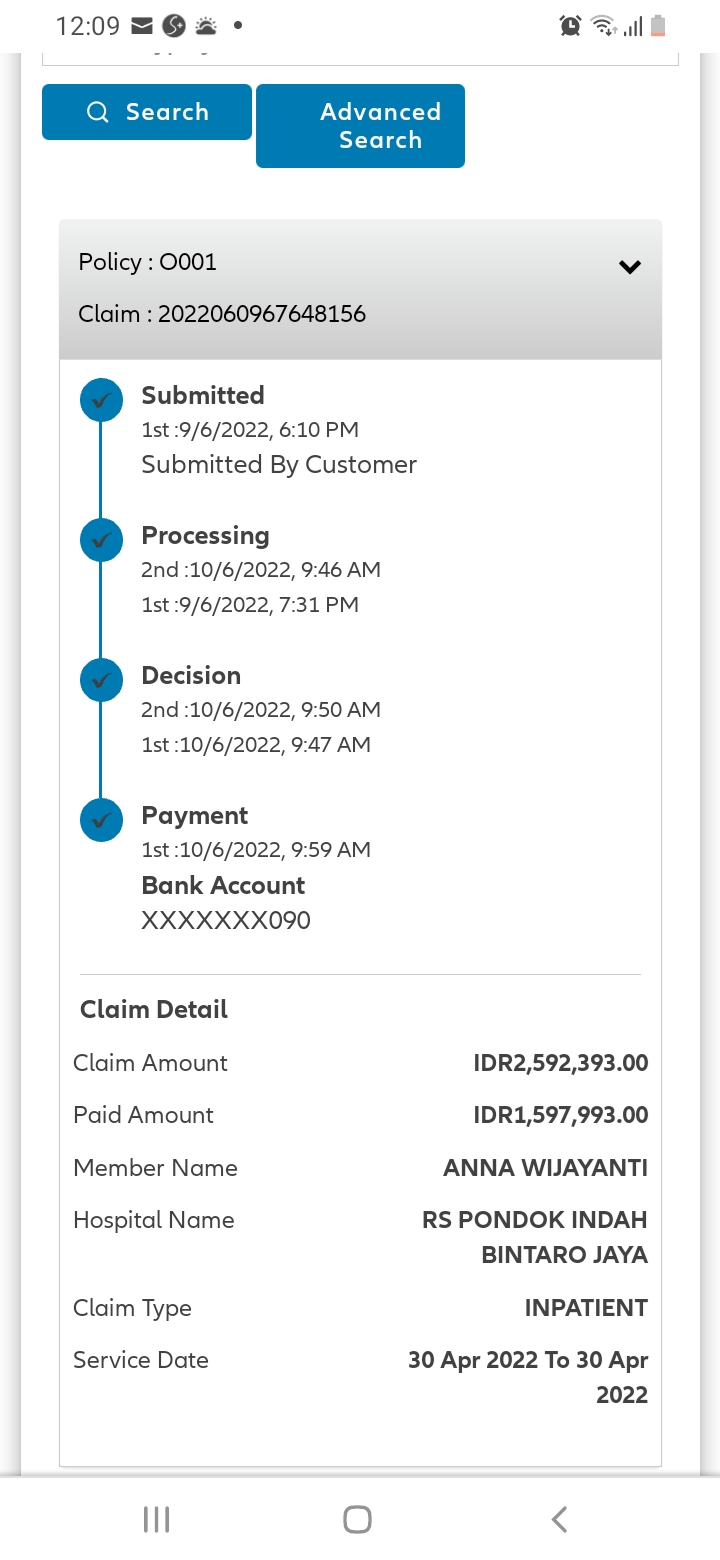Tap the Policy : O001 header row
The height and width of the screenshot is (1560, 720).
tap(148, 262)
